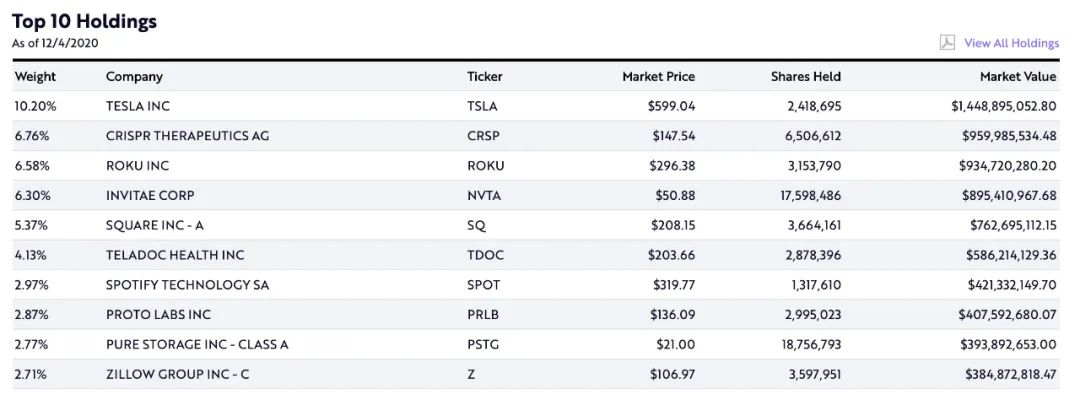Select the INVITAE CORP row name

[x=150, y=196]
